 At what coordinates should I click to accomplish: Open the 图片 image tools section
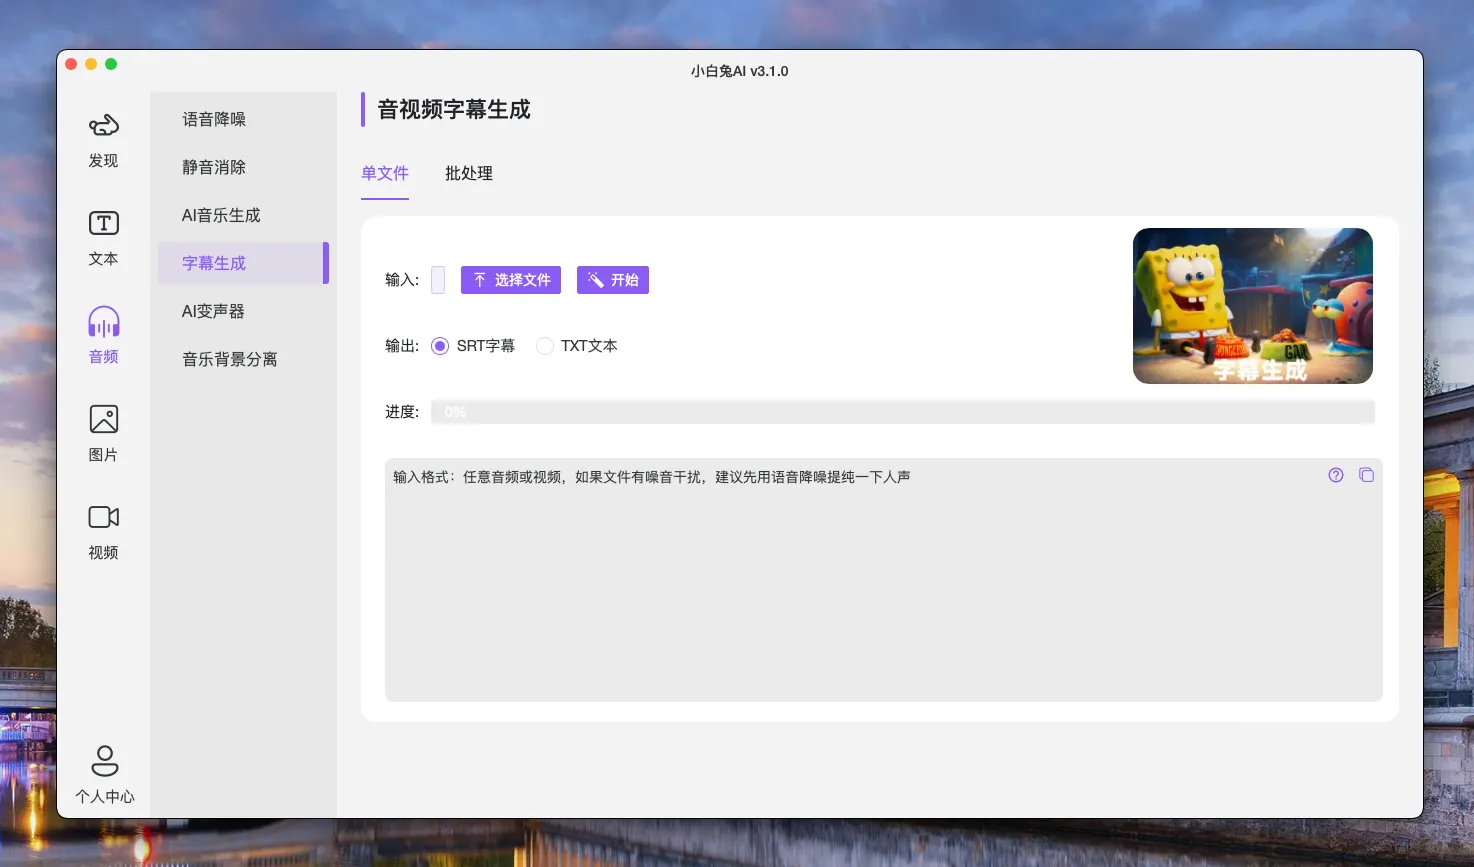(103, 435)
